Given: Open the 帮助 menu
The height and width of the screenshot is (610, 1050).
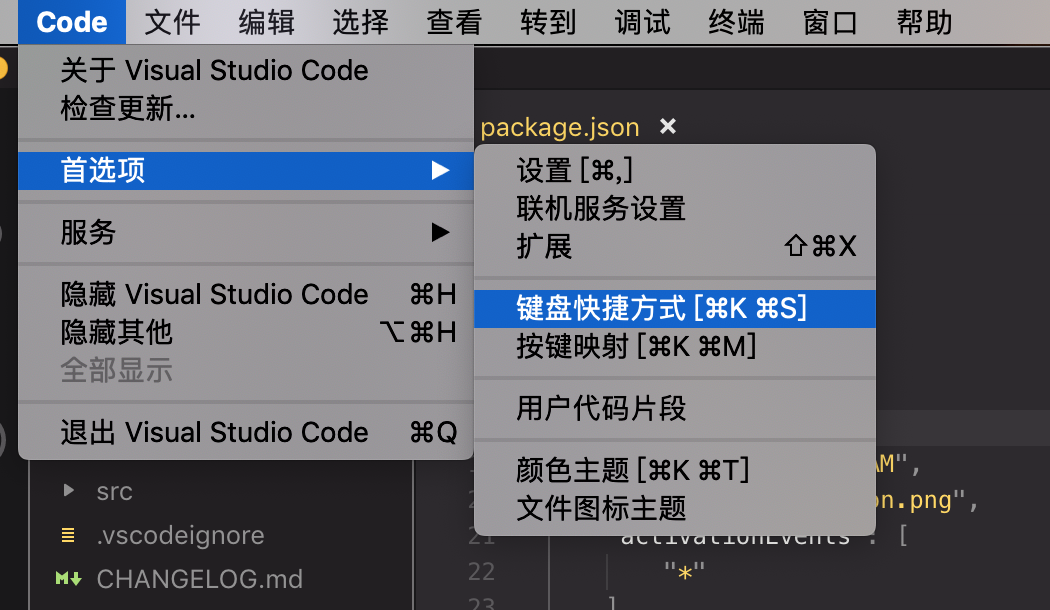Looking at the screenshot, I should point(924,22).
